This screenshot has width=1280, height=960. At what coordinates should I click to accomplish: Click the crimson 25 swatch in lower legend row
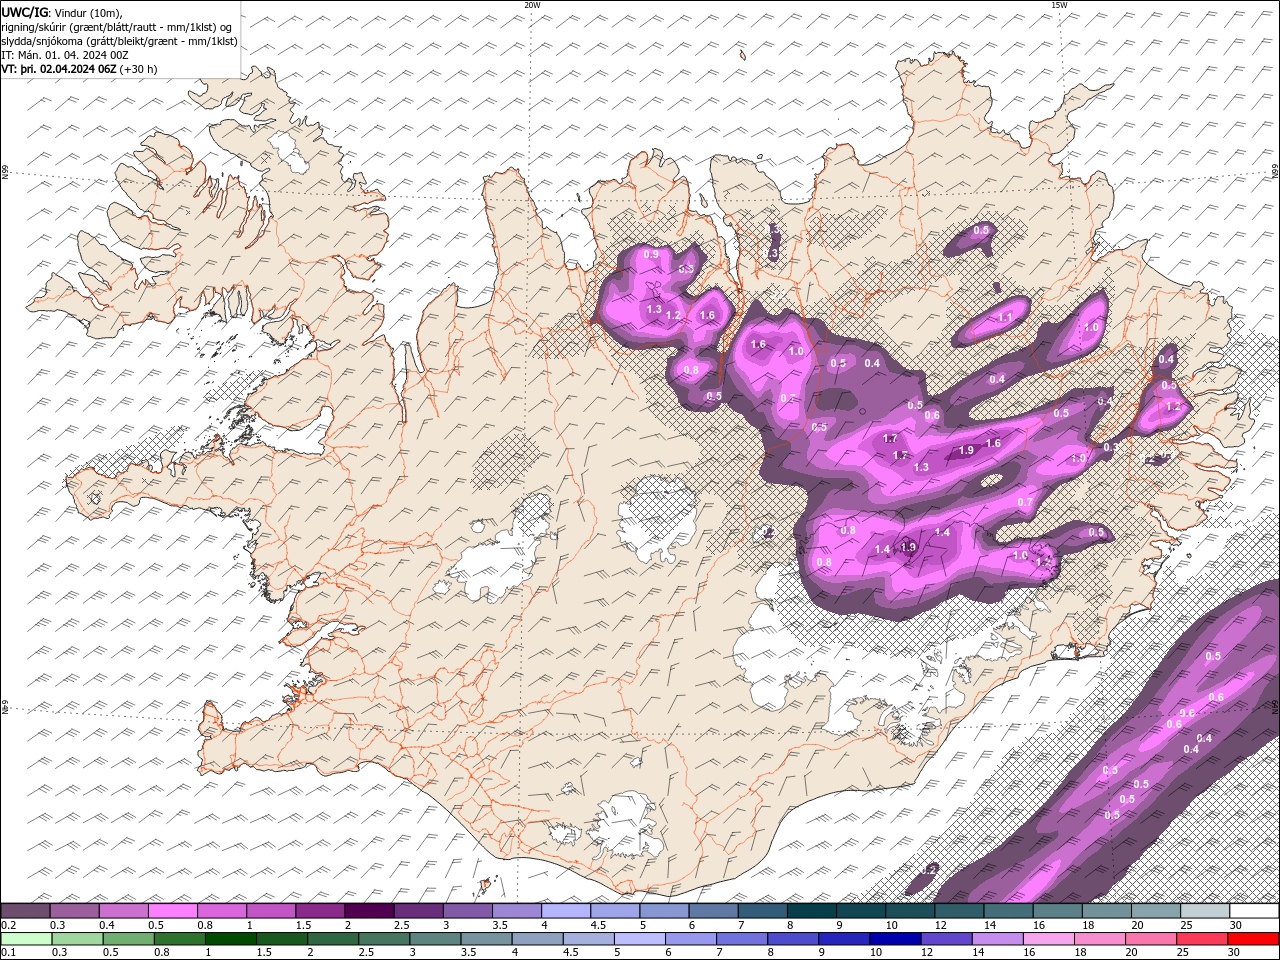click(x=1201, y=939)
